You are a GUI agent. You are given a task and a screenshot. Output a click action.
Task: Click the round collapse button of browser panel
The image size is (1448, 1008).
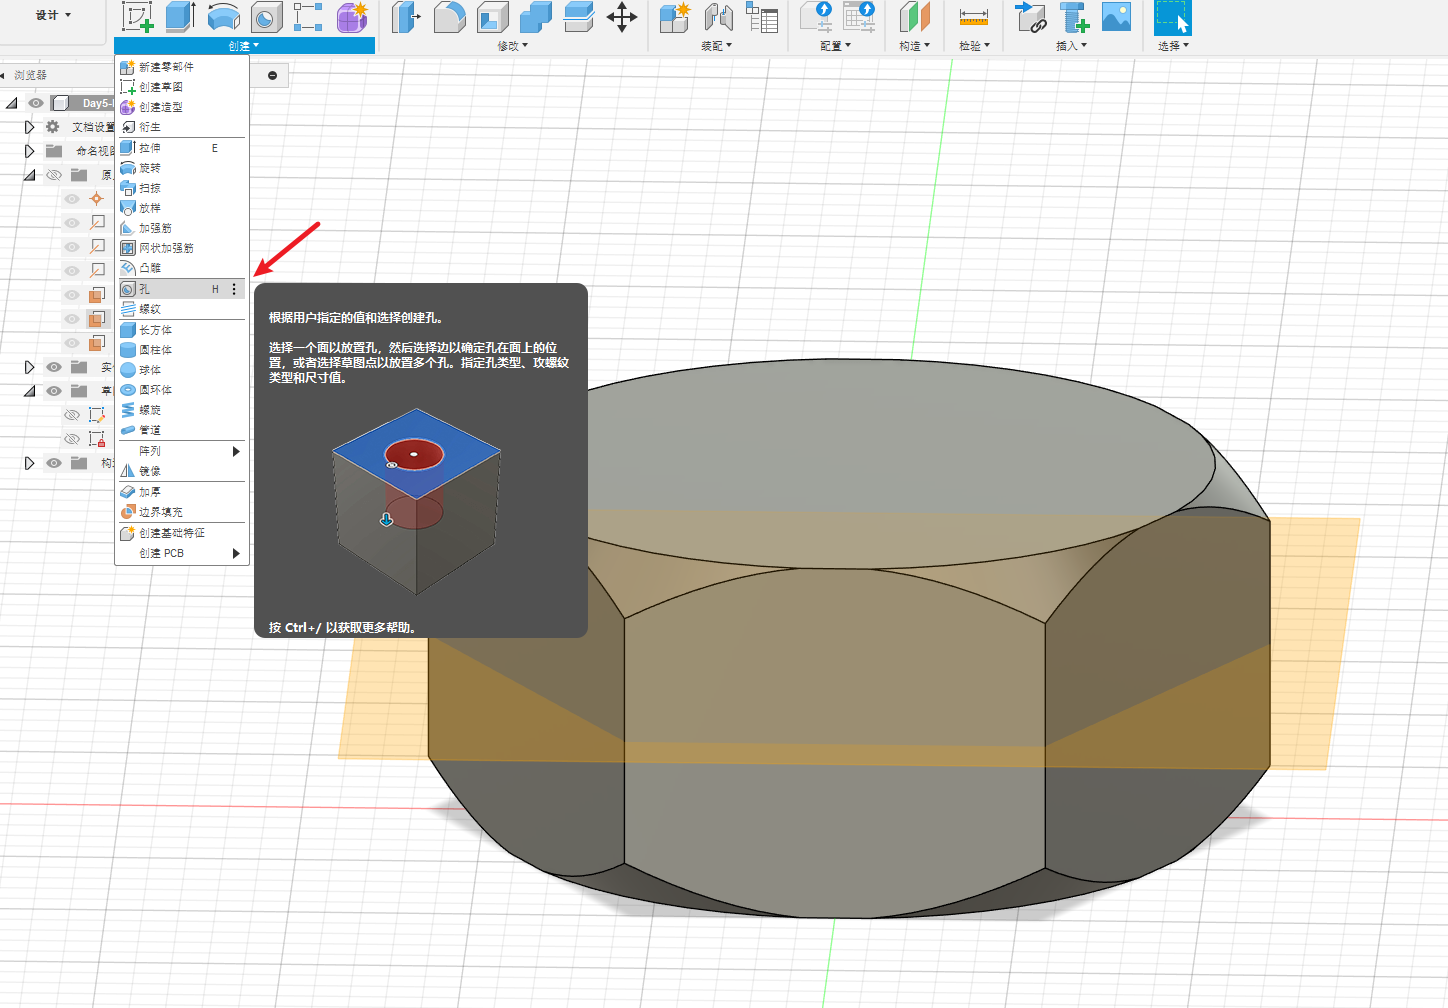tap(272, 75)
